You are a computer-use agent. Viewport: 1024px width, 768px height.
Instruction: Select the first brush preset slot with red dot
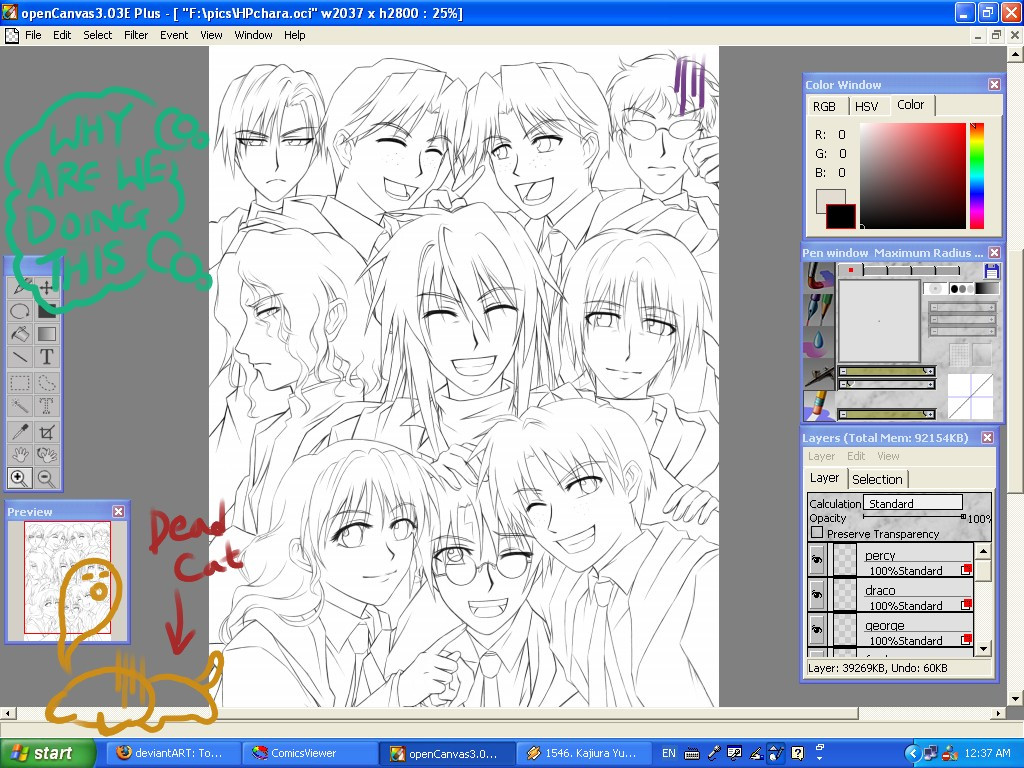850,270
